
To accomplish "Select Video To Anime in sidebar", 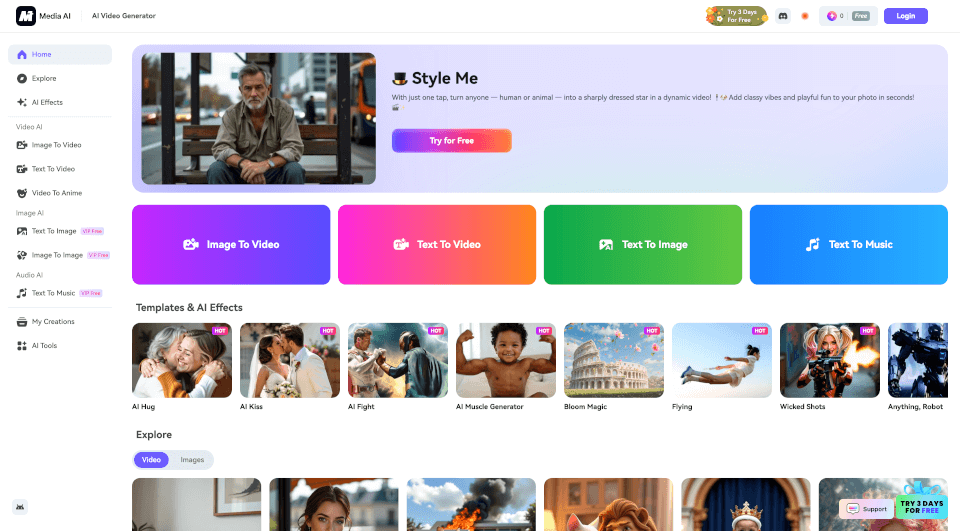I will point(56,193).
